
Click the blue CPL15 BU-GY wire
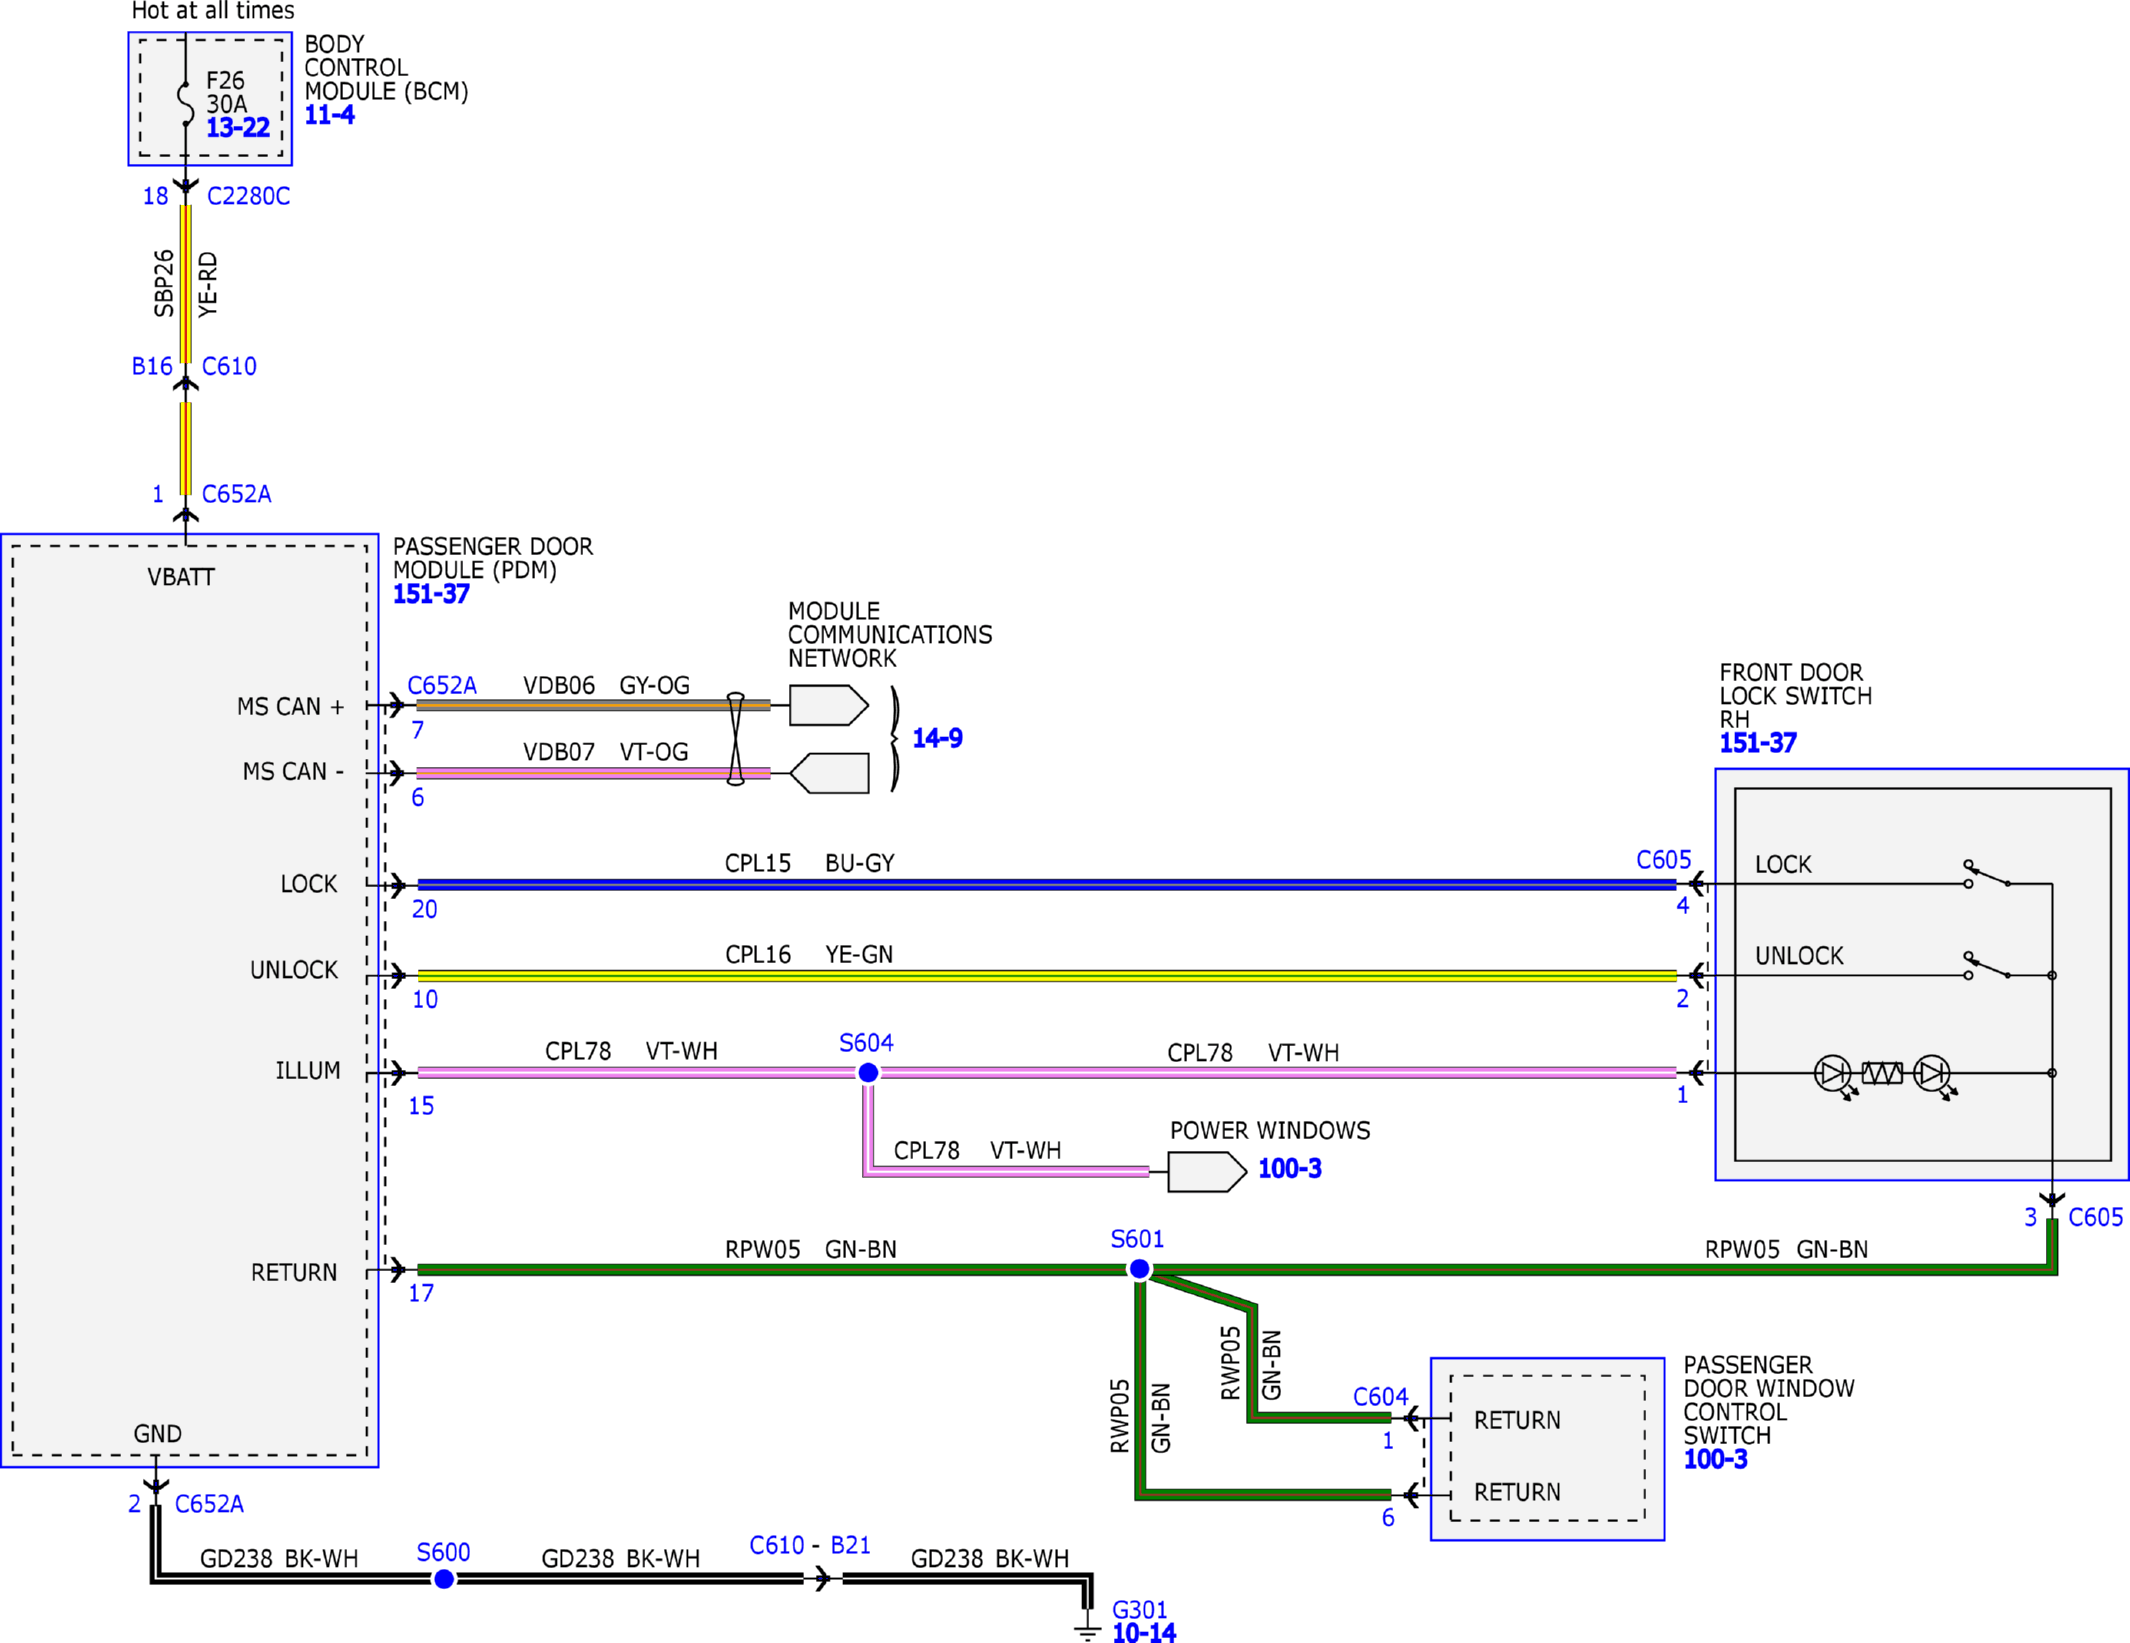click(1046, 884)
